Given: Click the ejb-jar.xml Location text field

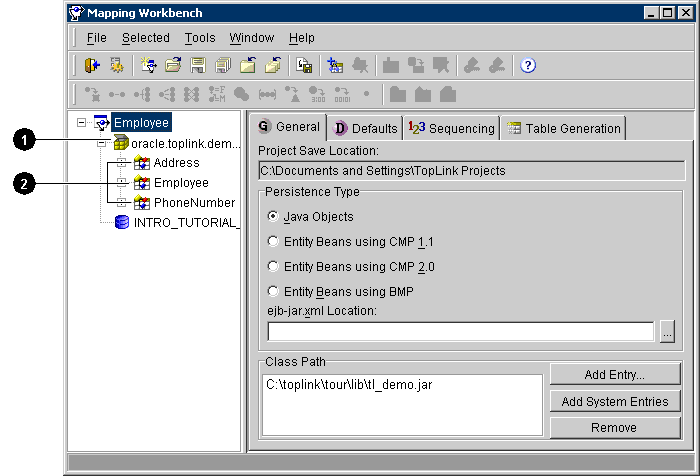Looking at the screenshot, I should (x=461, y=332).
